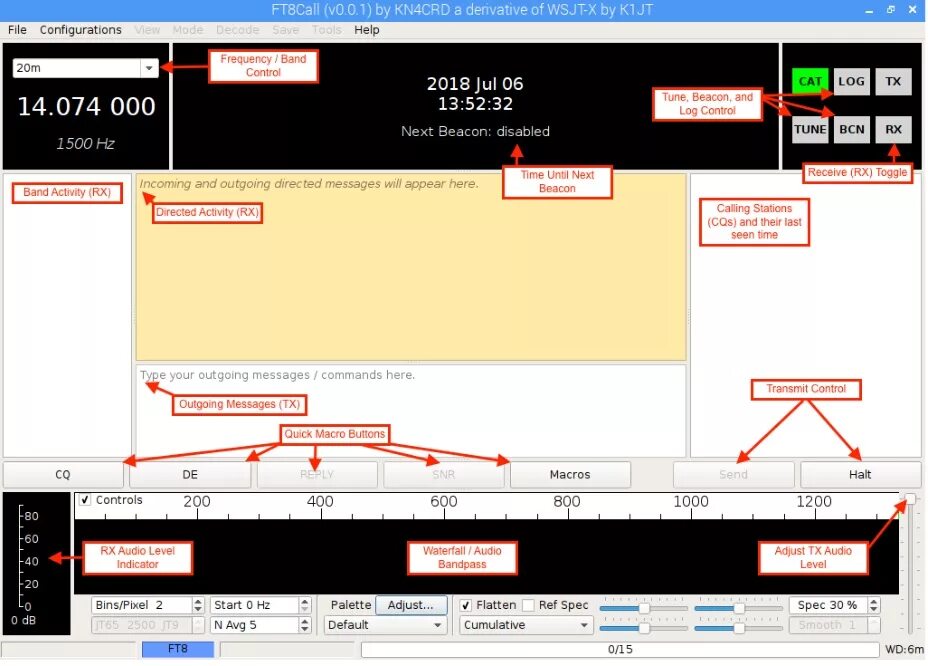The image size is (928, 666).
Task: Click the Bins/Pixel spinner arrows
Action: [198, 605]
